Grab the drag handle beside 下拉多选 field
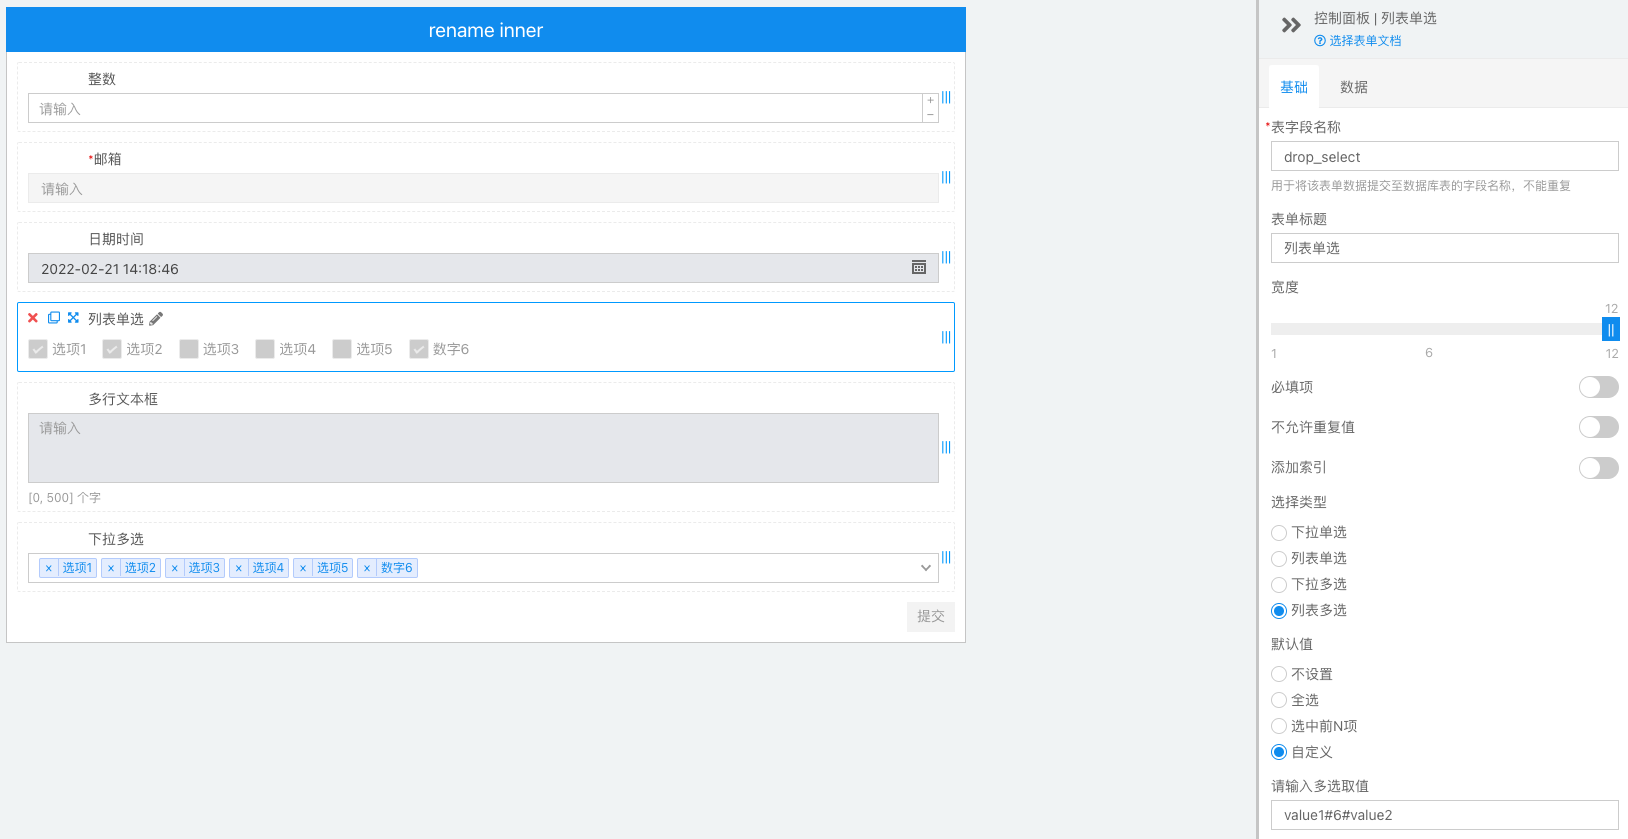 click(946, 558)
